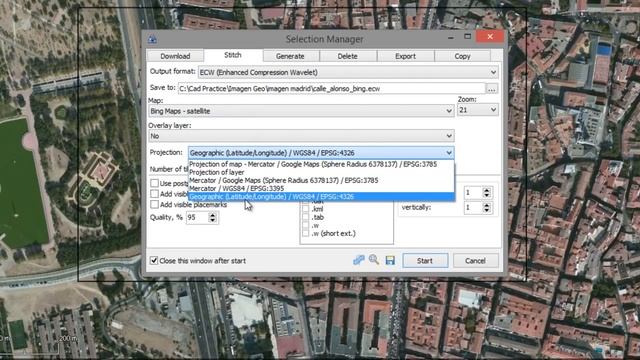Check the .tab file option
640x360 pixels.
point(306,217)
